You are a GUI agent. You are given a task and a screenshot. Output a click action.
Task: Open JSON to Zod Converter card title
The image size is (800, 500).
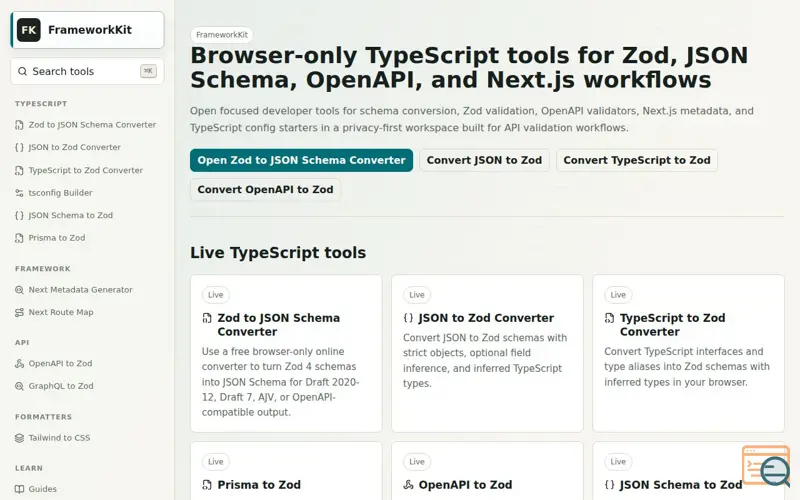point(486,318)
